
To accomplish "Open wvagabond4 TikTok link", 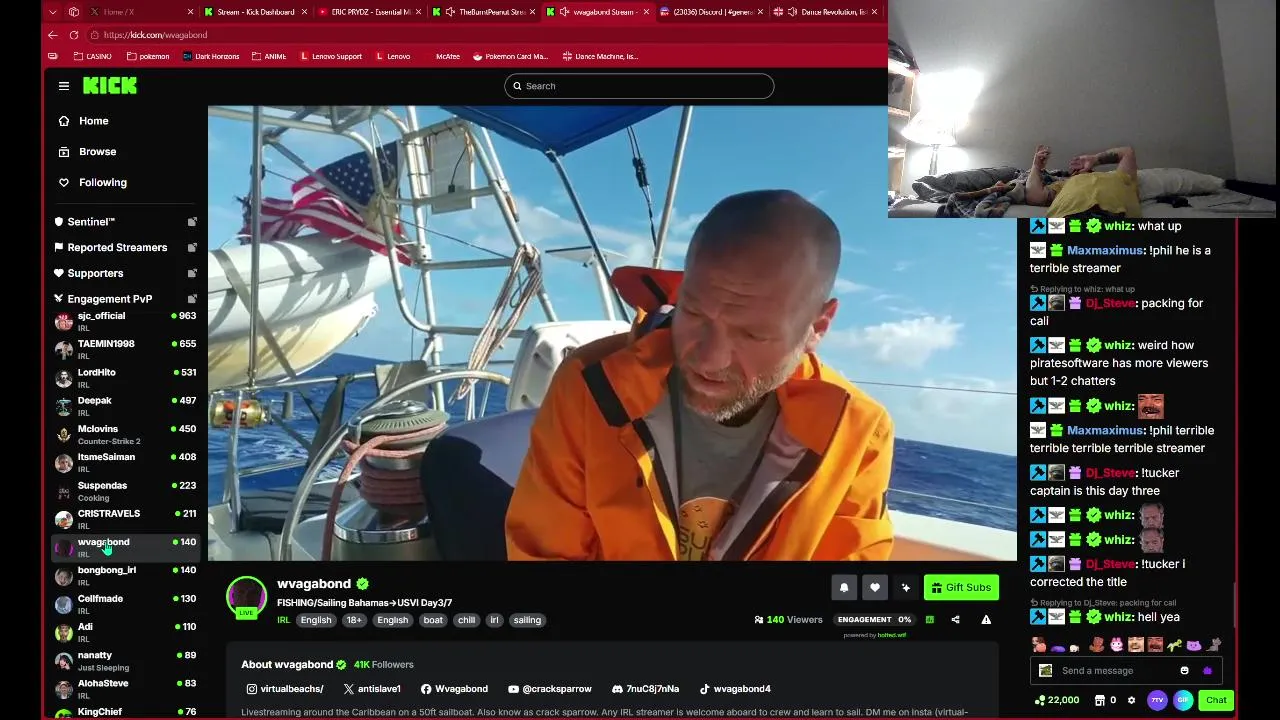I will coord(735,689).
